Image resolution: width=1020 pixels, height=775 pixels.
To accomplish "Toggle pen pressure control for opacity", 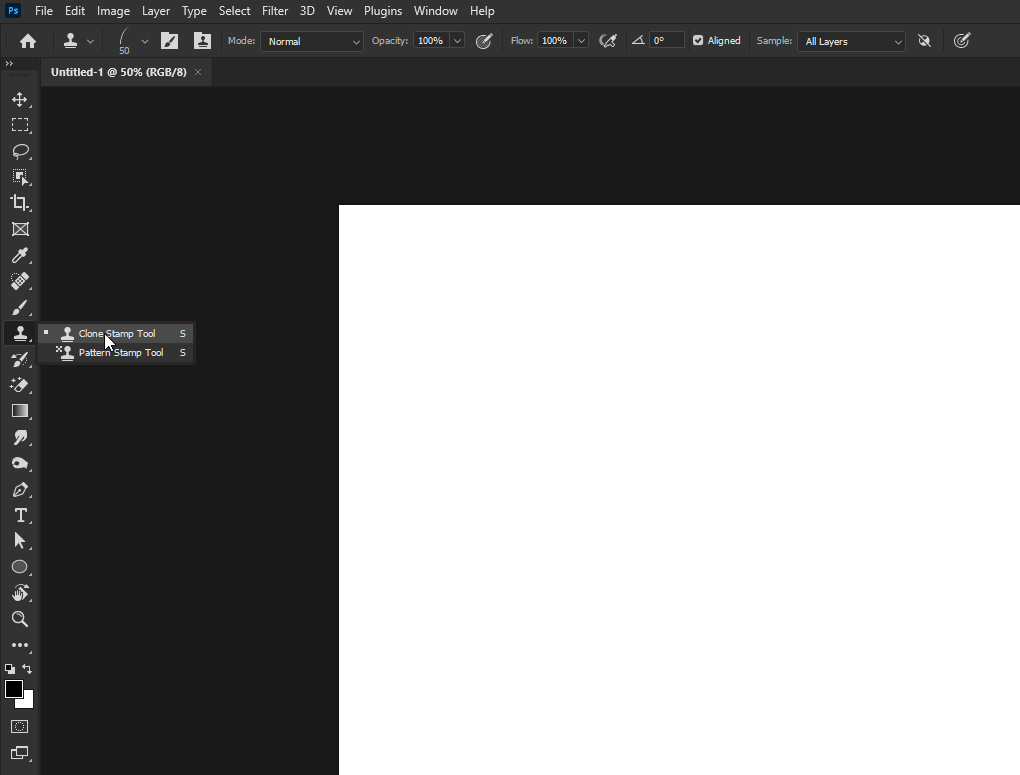I will point(484,41).
